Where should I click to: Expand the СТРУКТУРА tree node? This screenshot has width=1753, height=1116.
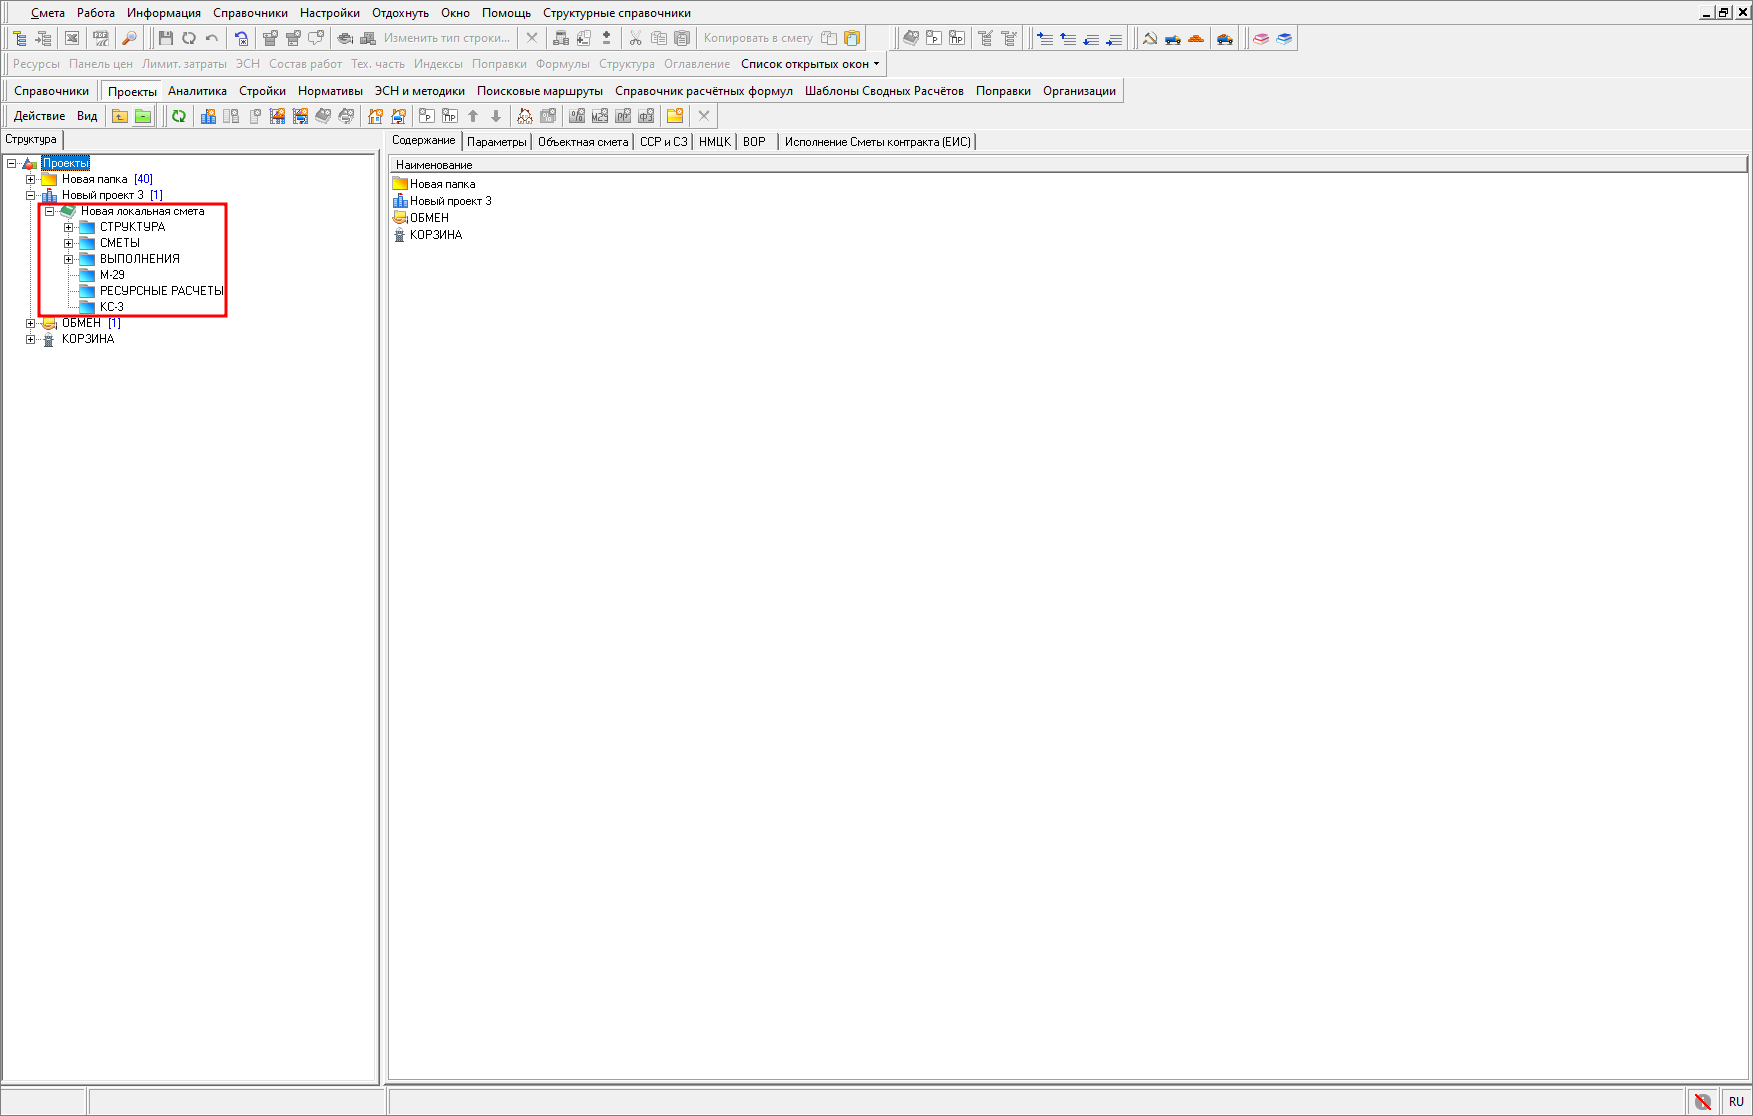(x=68, y=227)
